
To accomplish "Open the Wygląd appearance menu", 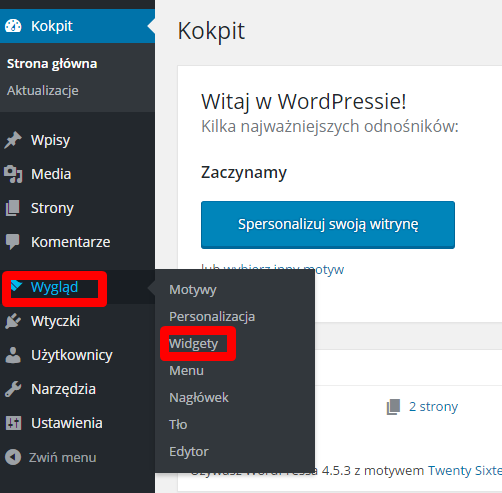I will pos(54,287).
